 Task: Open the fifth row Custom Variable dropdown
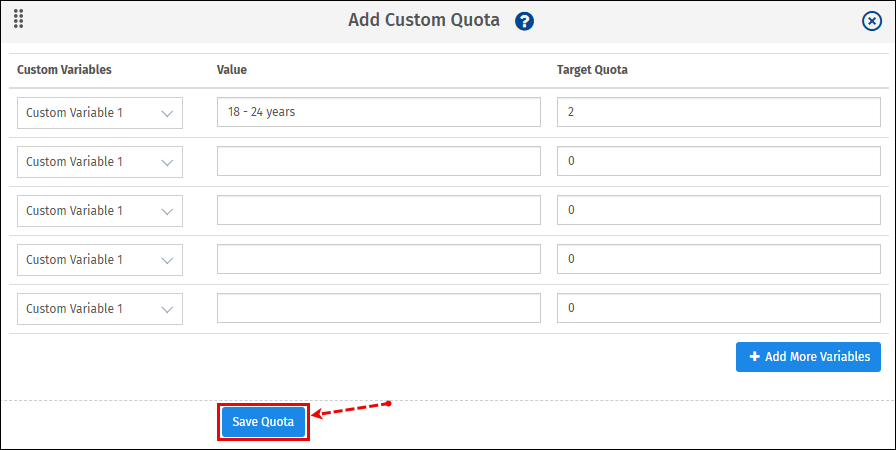(100, 309)
